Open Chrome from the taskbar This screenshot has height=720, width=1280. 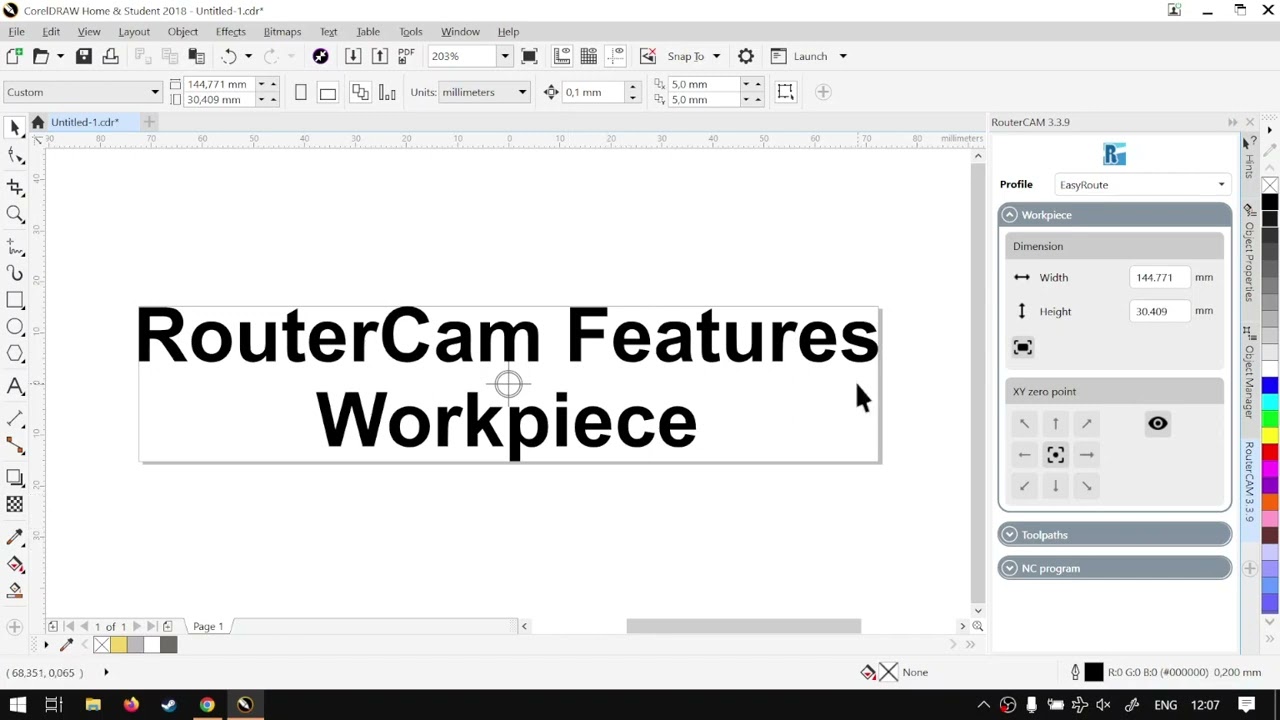[x=207, y=705]
